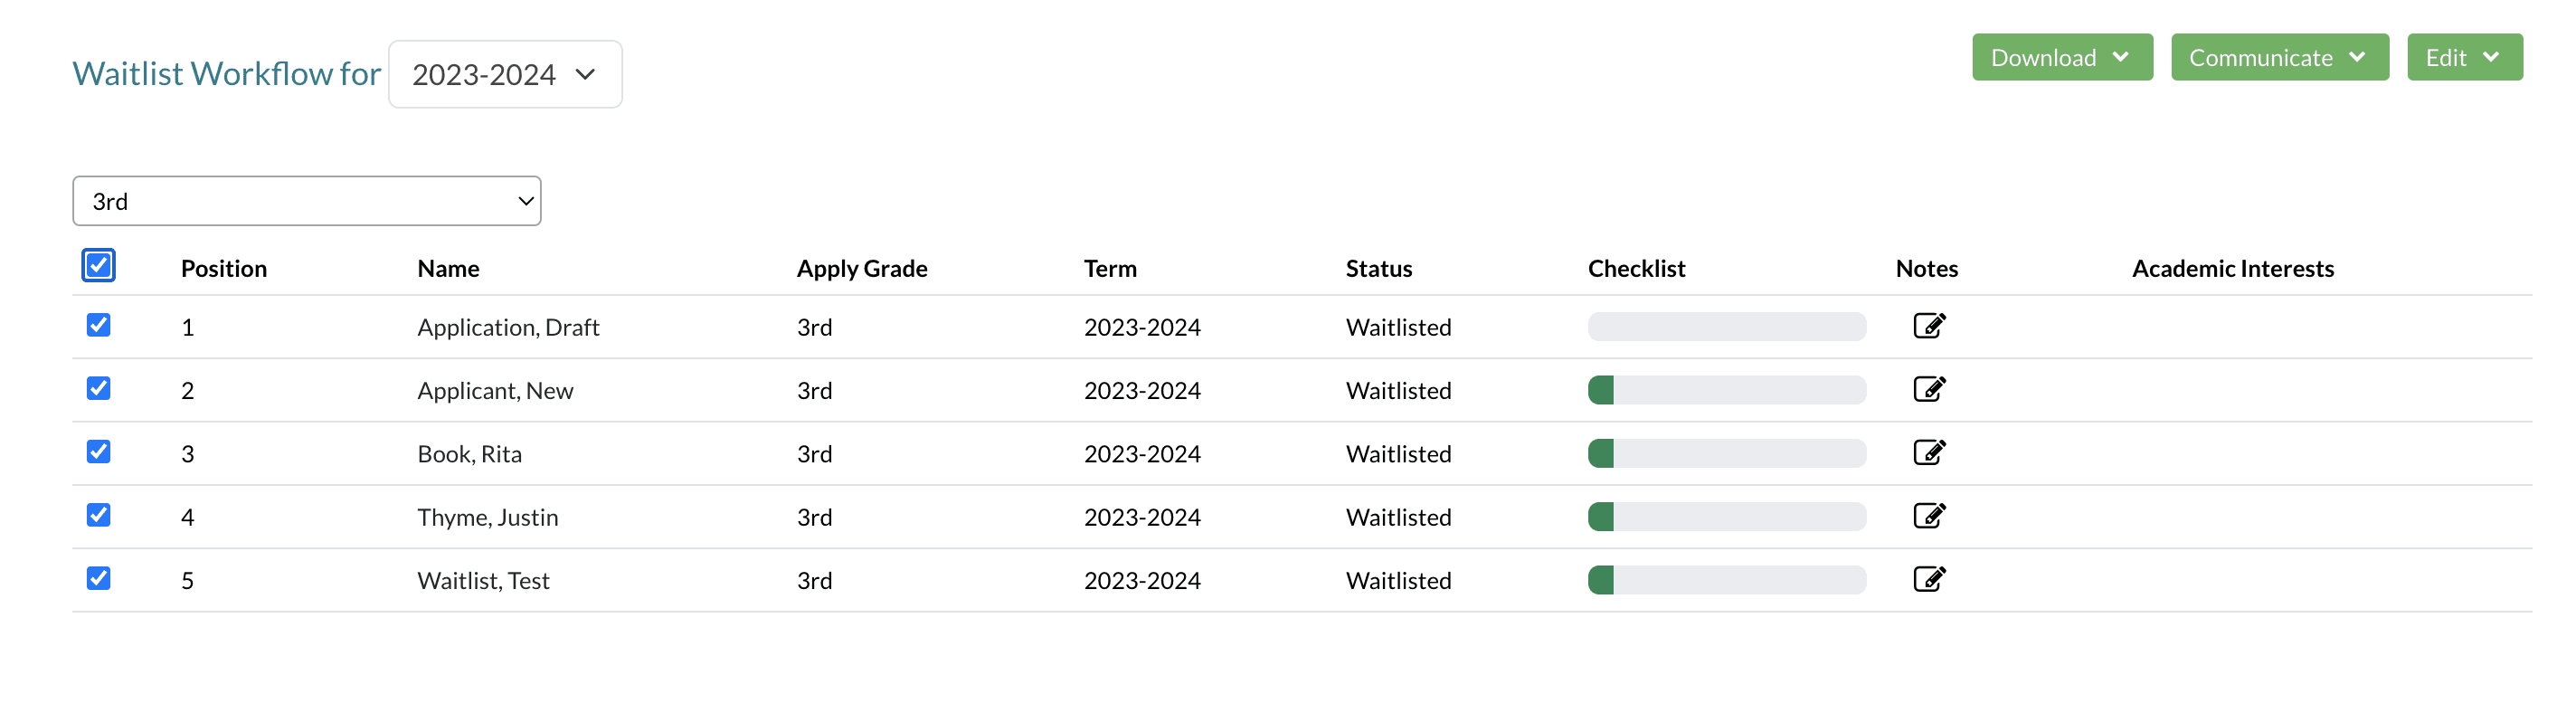Uncheck the Application, Draft row checkbox
The height and width of the screenshot is (713, 2576).
click(98, 325)
